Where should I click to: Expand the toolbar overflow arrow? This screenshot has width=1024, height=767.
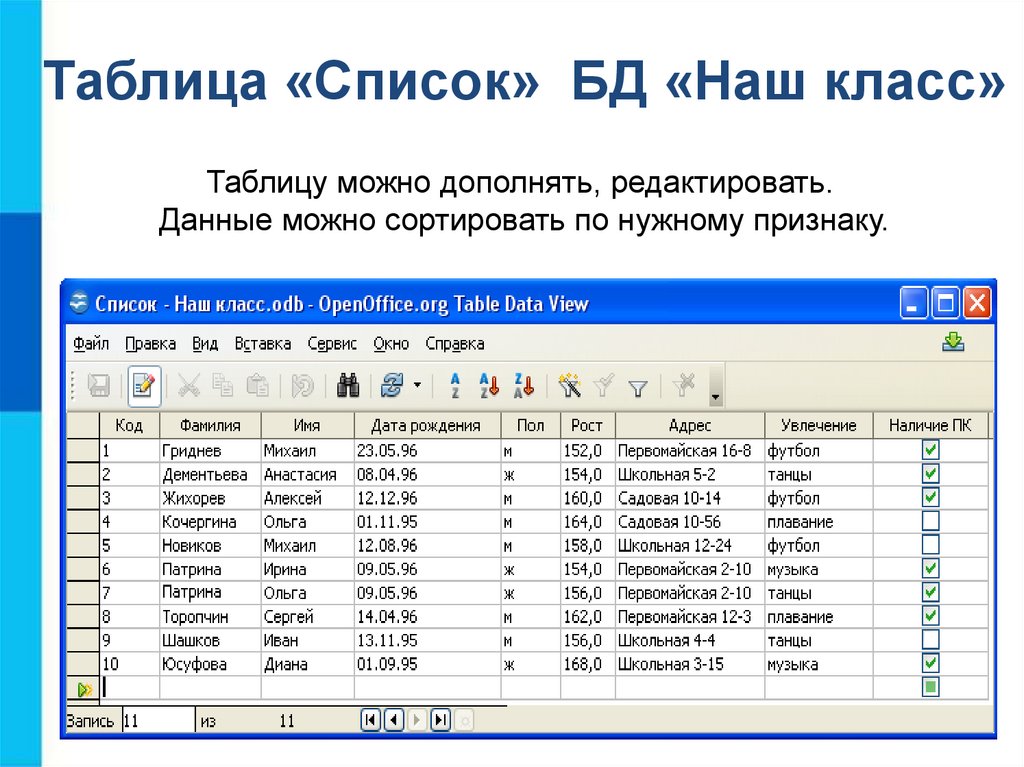(715, 397)
